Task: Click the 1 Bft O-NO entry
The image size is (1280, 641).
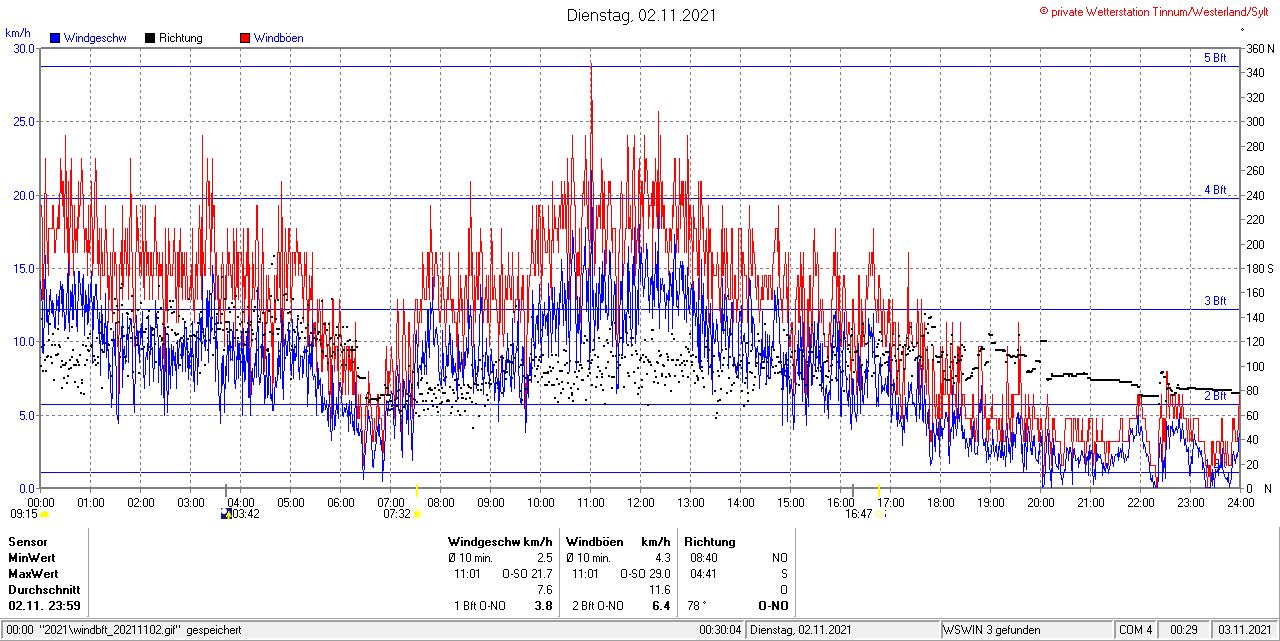Action: [480, 606]
